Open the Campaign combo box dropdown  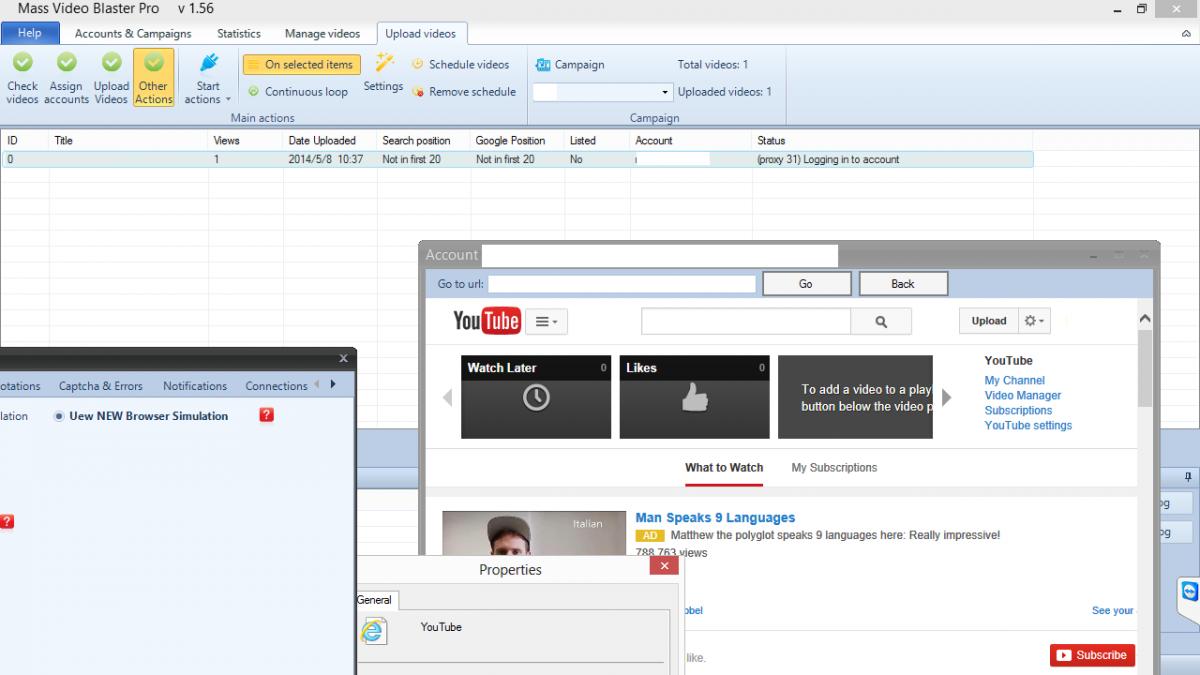pyautogui.click(x=666, y=92)
